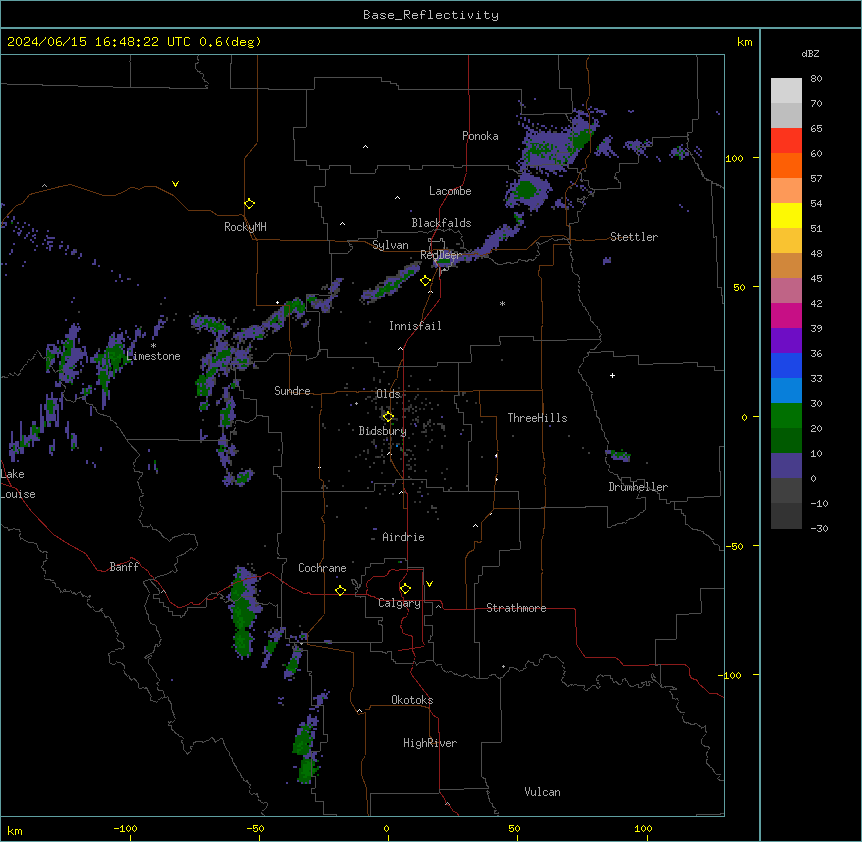Click the Strathmore label

click(516, 608)
